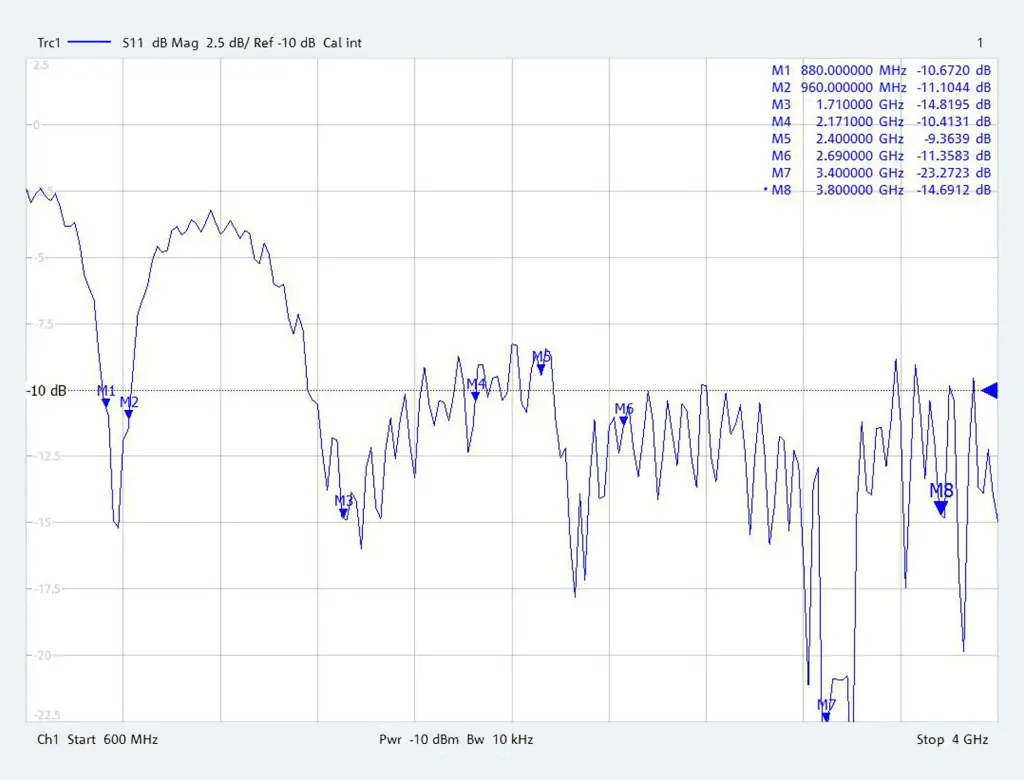Click marker M7 at the bottom of the graph
The image size is (1024, 780).
click(x=826, y=709)
